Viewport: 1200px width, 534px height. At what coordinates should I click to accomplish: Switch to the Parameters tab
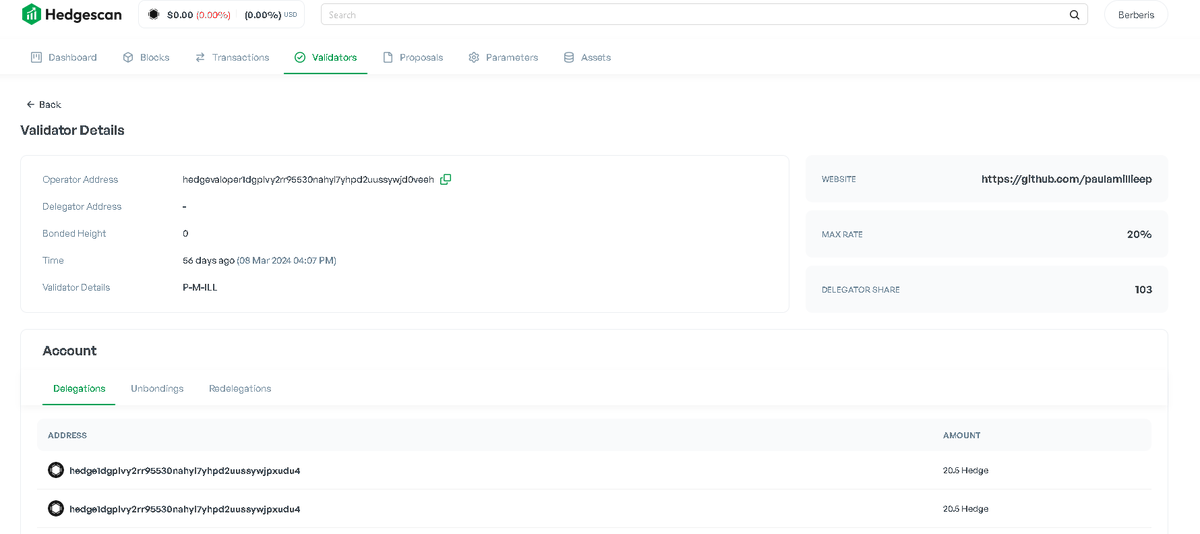click(503, 57)
